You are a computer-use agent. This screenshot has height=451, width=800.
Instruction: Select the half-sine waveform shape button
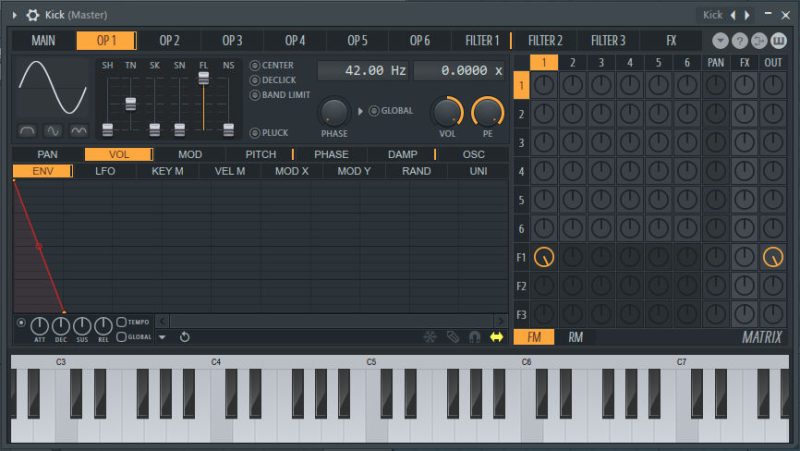pyautogui.click(x=28, y=131)
